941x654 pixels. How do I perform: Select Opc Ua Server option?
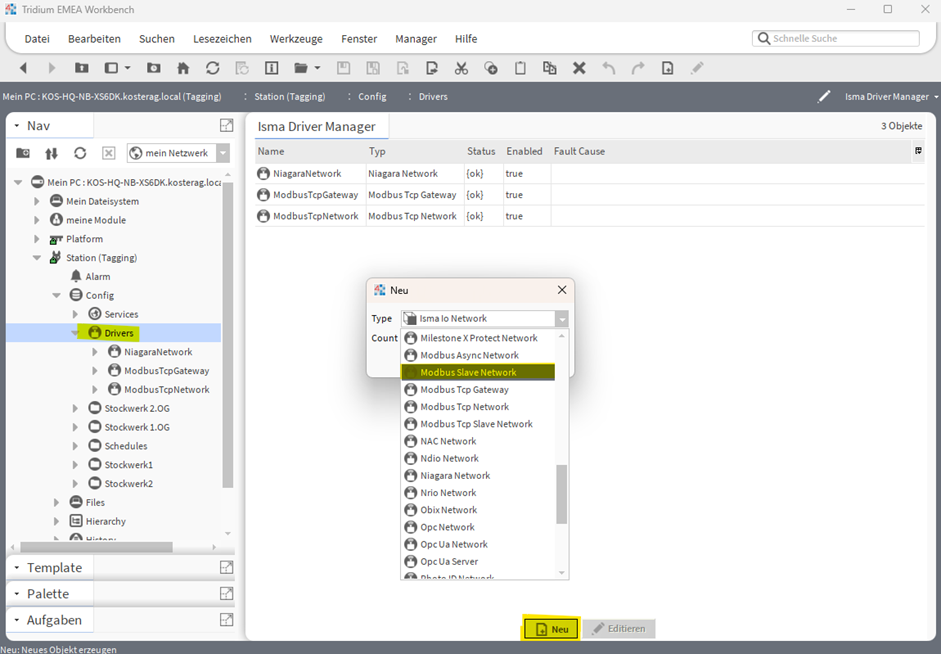coord(478,562)
